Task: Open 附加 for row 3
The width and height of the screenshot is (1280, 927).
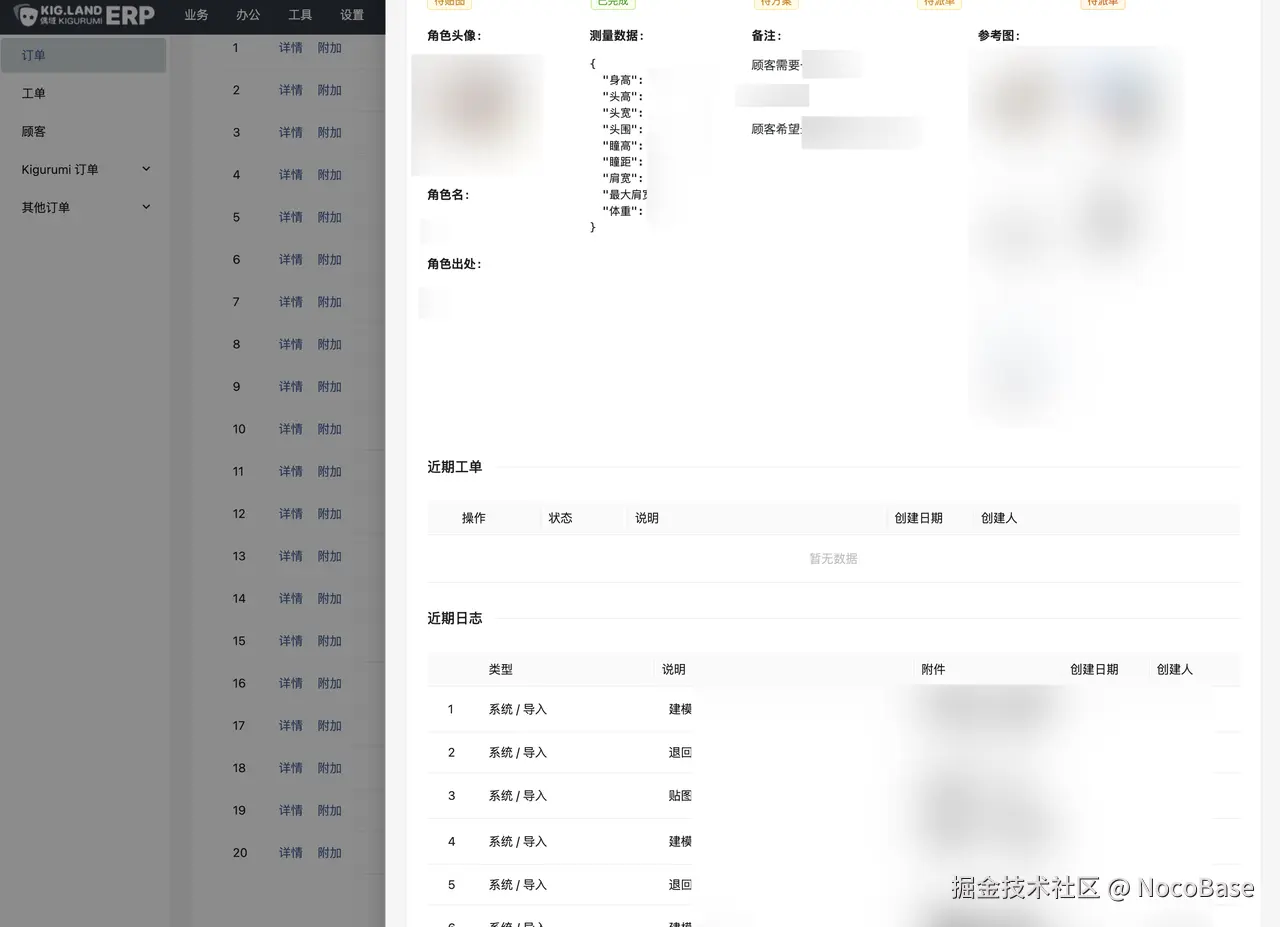Action: (330, 132)
